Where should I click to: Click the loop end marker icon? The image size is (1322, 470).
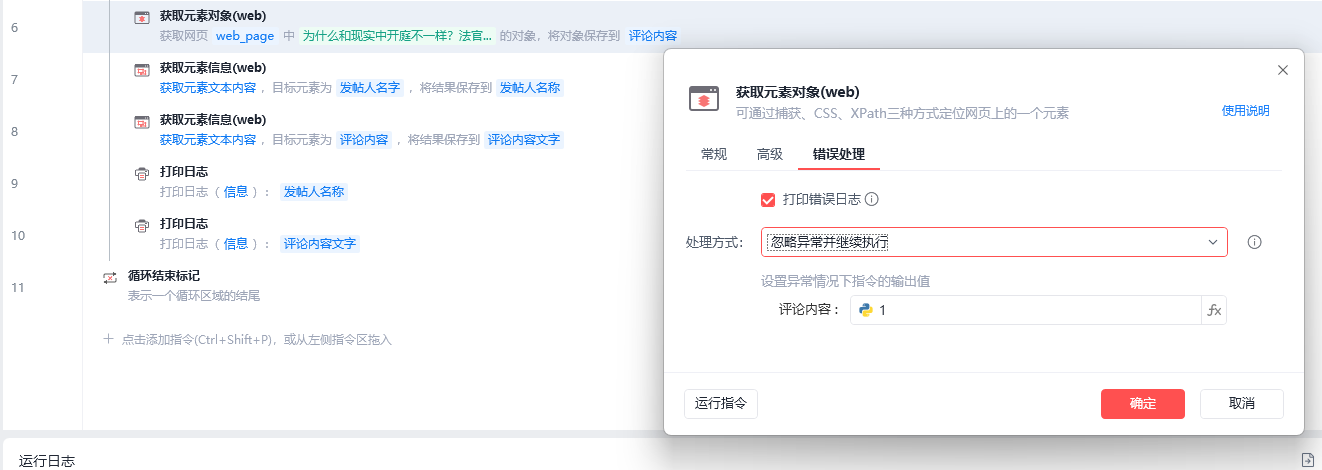(x=110, y=278)
